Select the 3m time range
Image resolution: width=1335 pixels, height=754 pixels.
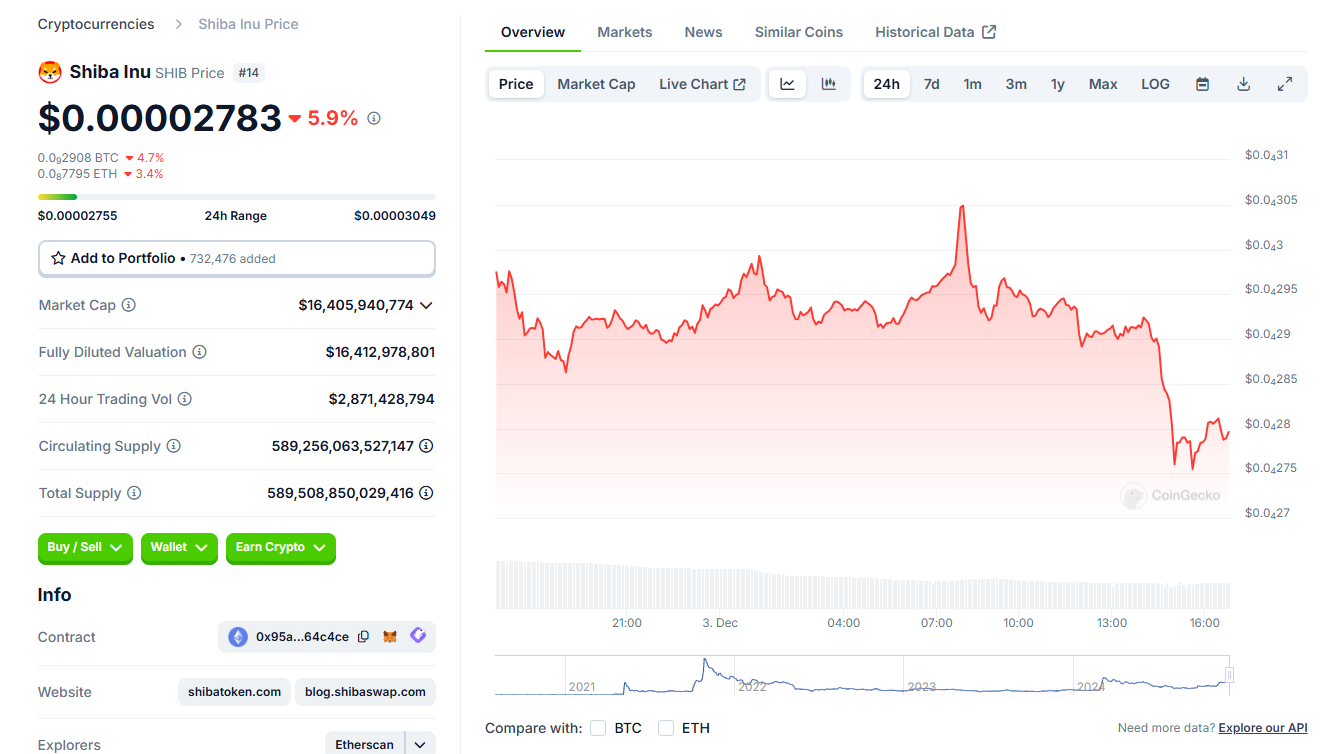(x=1016, y=84)
